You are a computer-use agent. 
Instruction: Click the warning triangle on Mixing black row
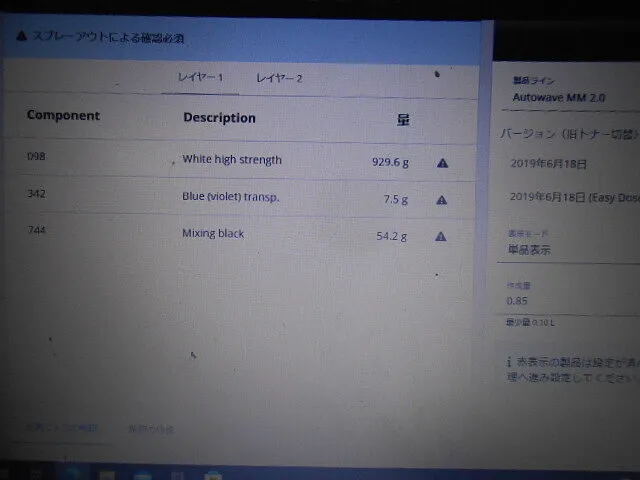click(441, 237)
